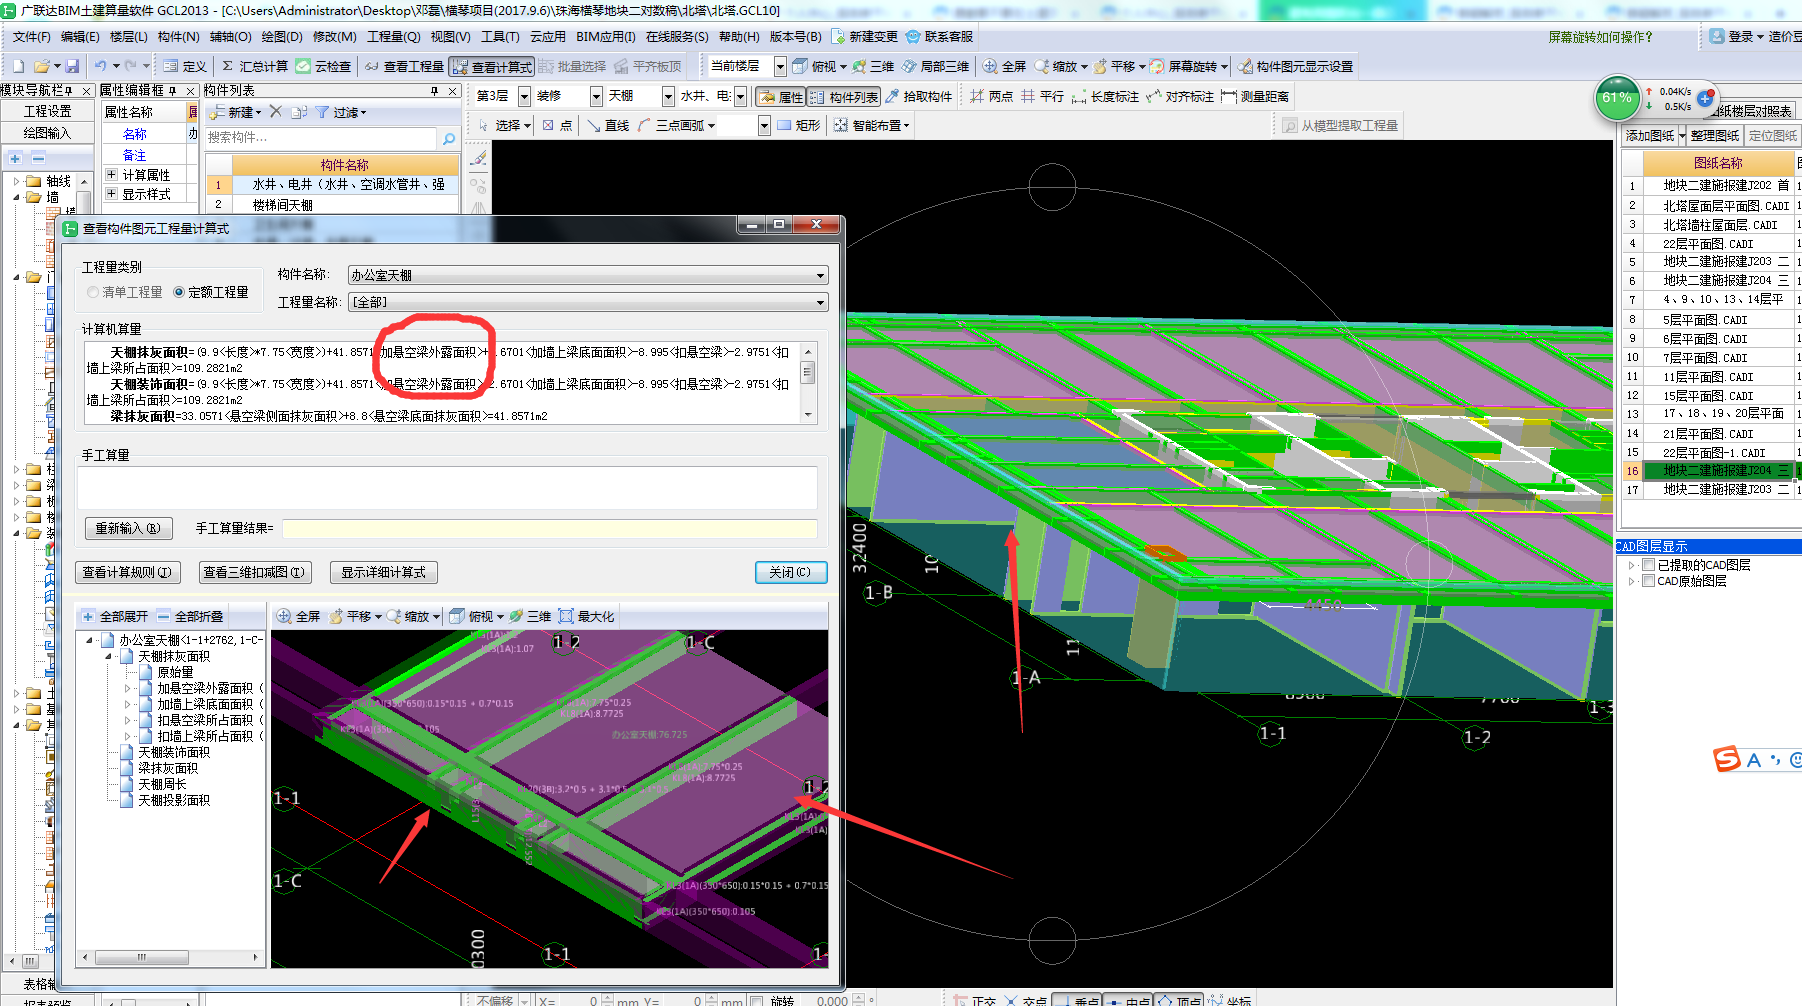Toggle the 属性 panel button
Viewport: 1802px width, 1006px height.
(780, 96)
